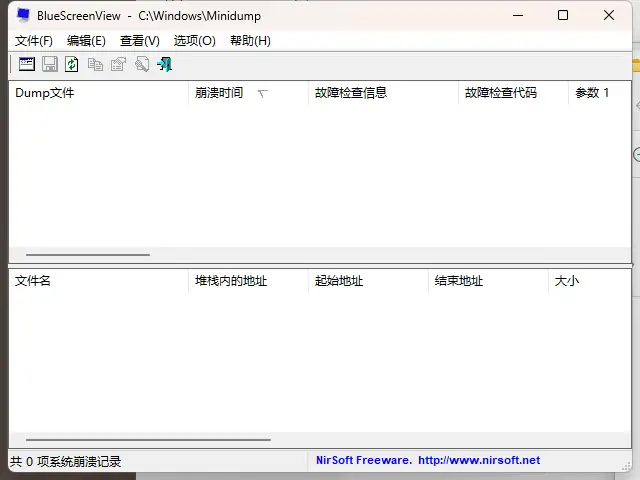
Task: Click the NirSoft Freeware status bar text
Action: point(364,460)
